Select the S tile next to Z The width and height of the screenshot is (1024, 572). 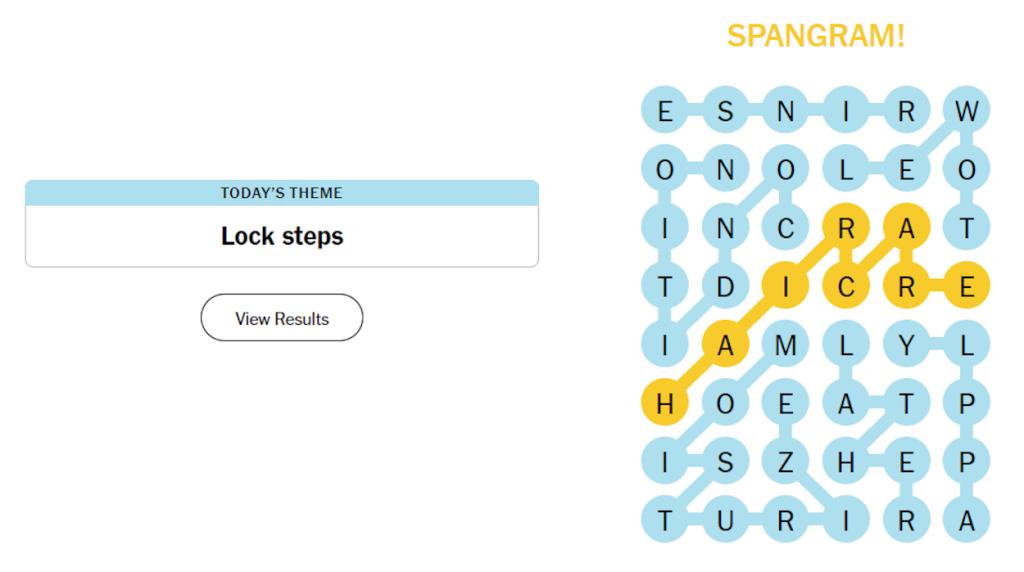click(725, 462)
